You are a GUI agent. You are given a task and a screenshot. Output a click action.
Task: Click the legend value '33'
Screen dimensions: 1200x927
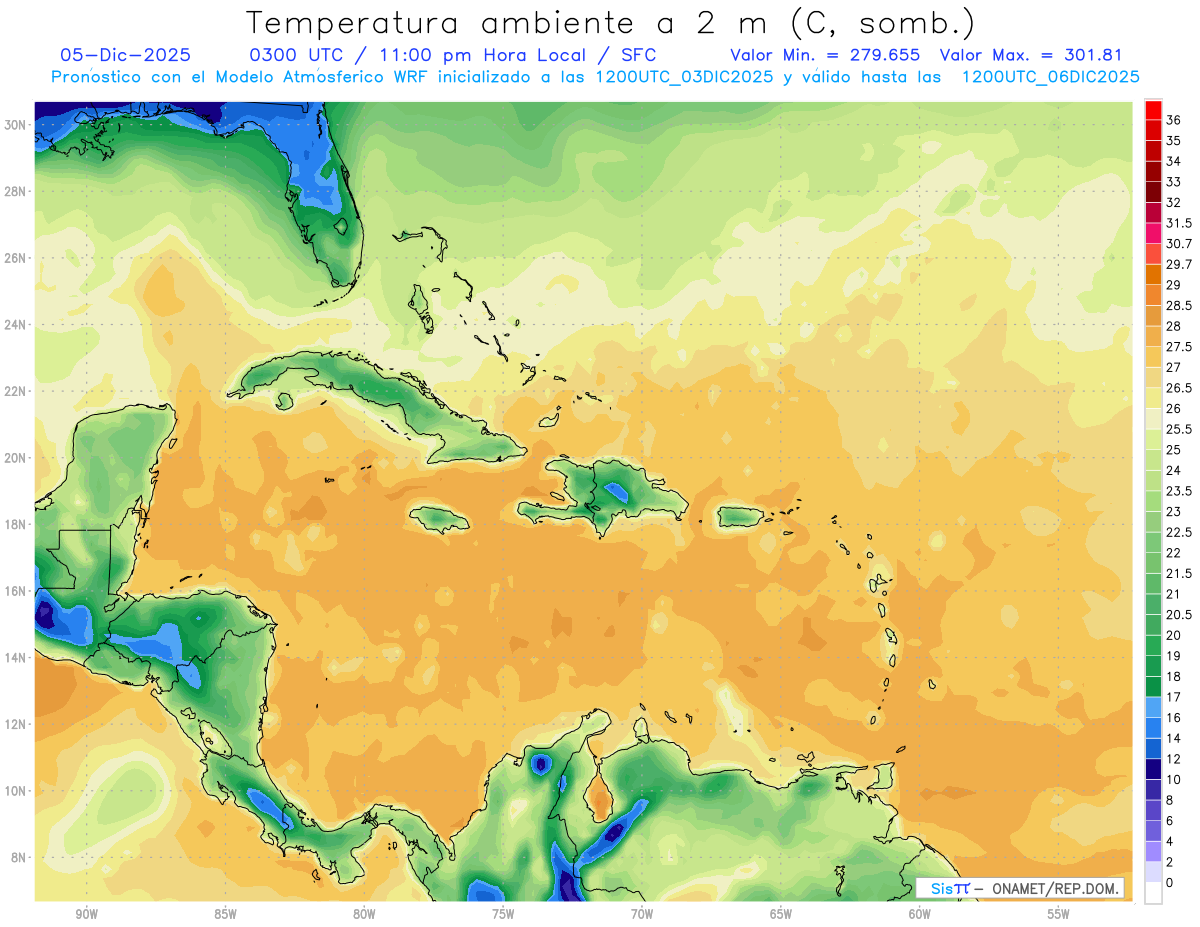(1174, 182)
